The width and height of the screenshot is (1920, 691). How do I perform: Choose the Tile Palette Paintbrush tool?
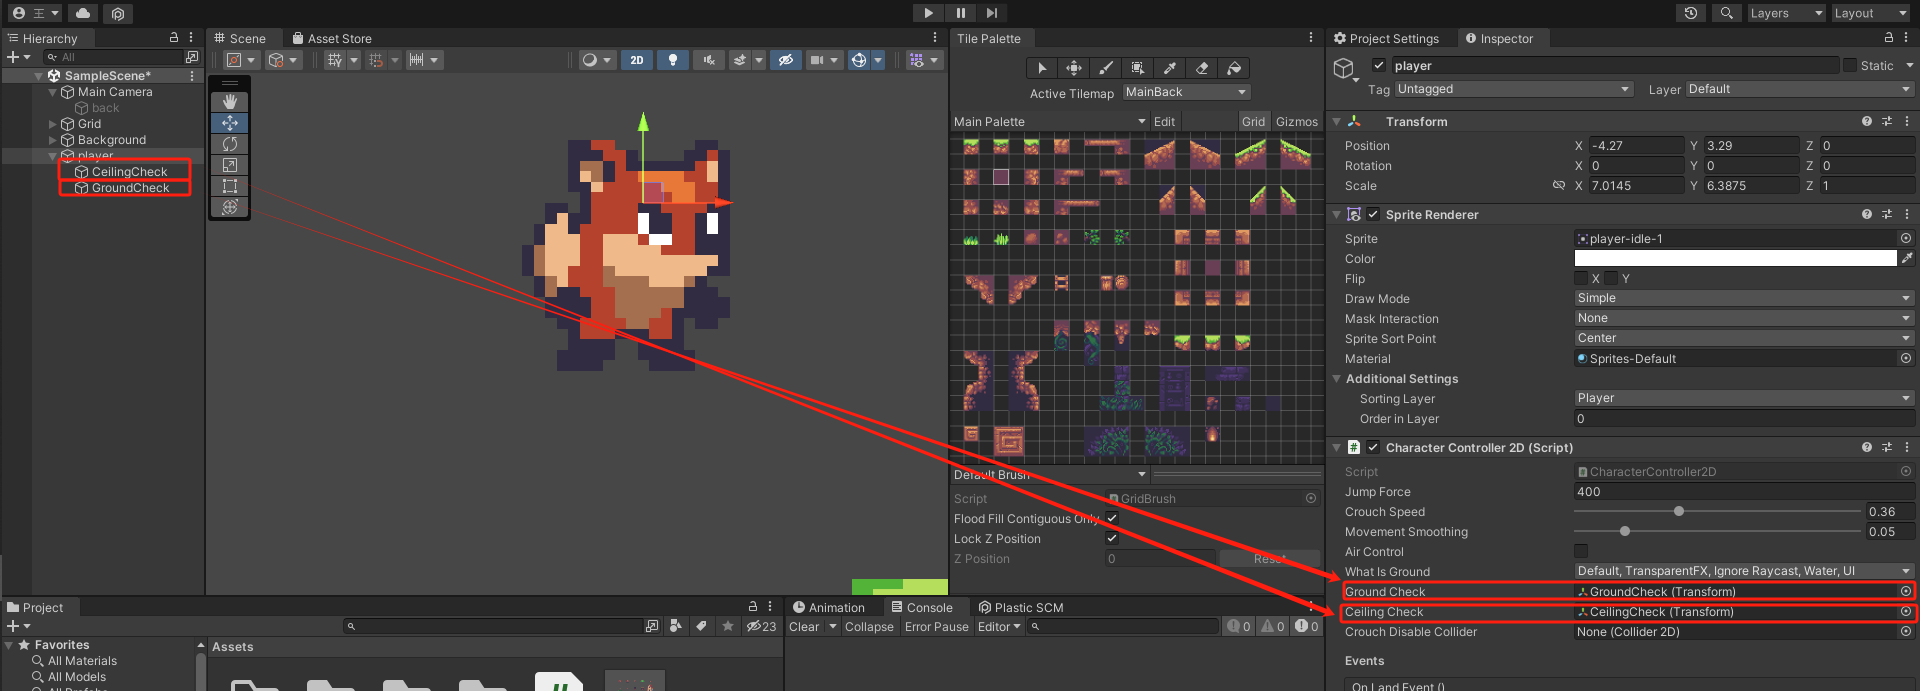1106,68
